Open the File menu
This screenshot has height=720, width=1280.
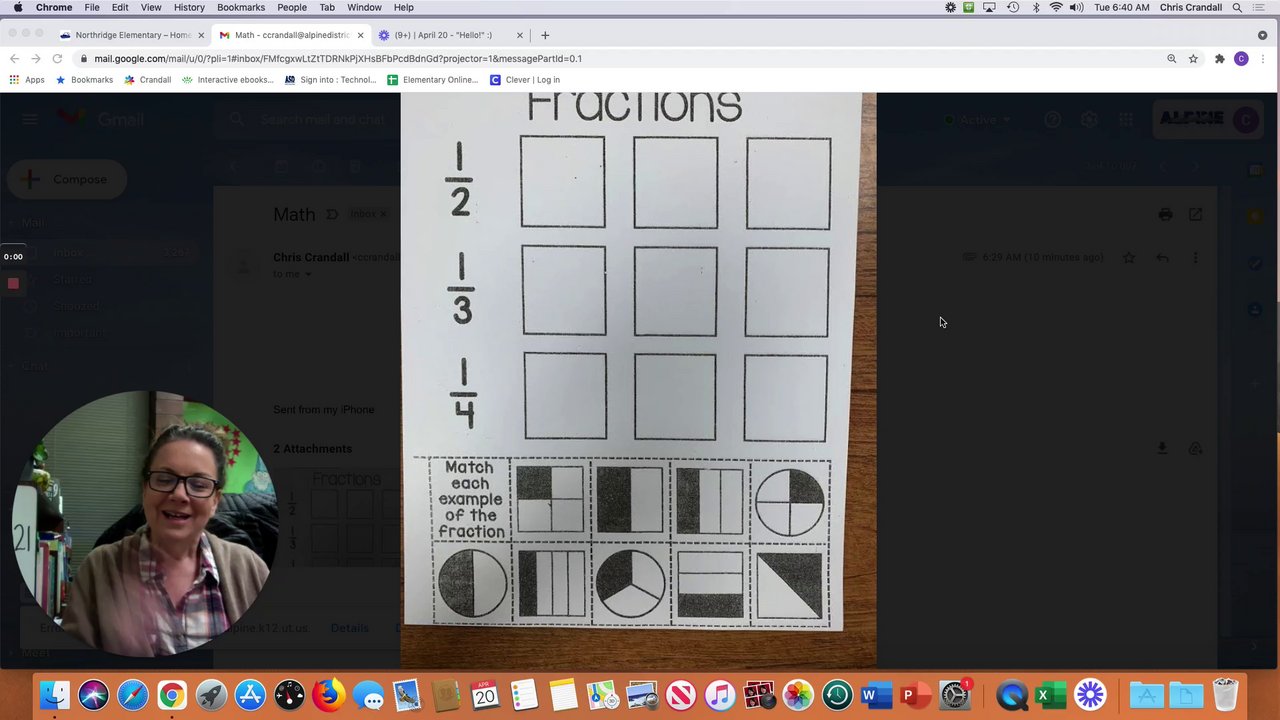92,7
